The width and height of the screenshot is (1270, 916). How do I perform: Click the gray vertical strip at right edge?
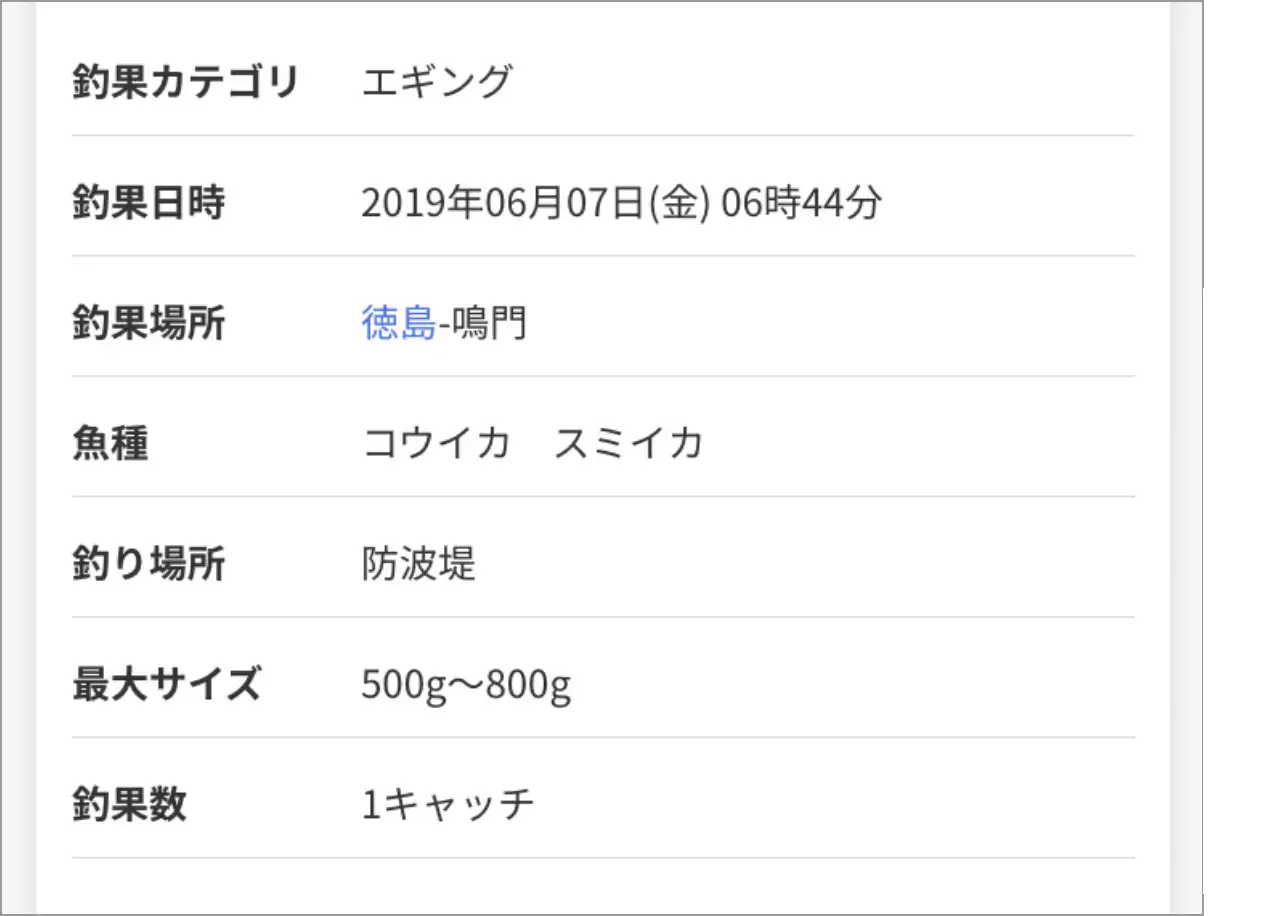click(x=1186, y=458)
